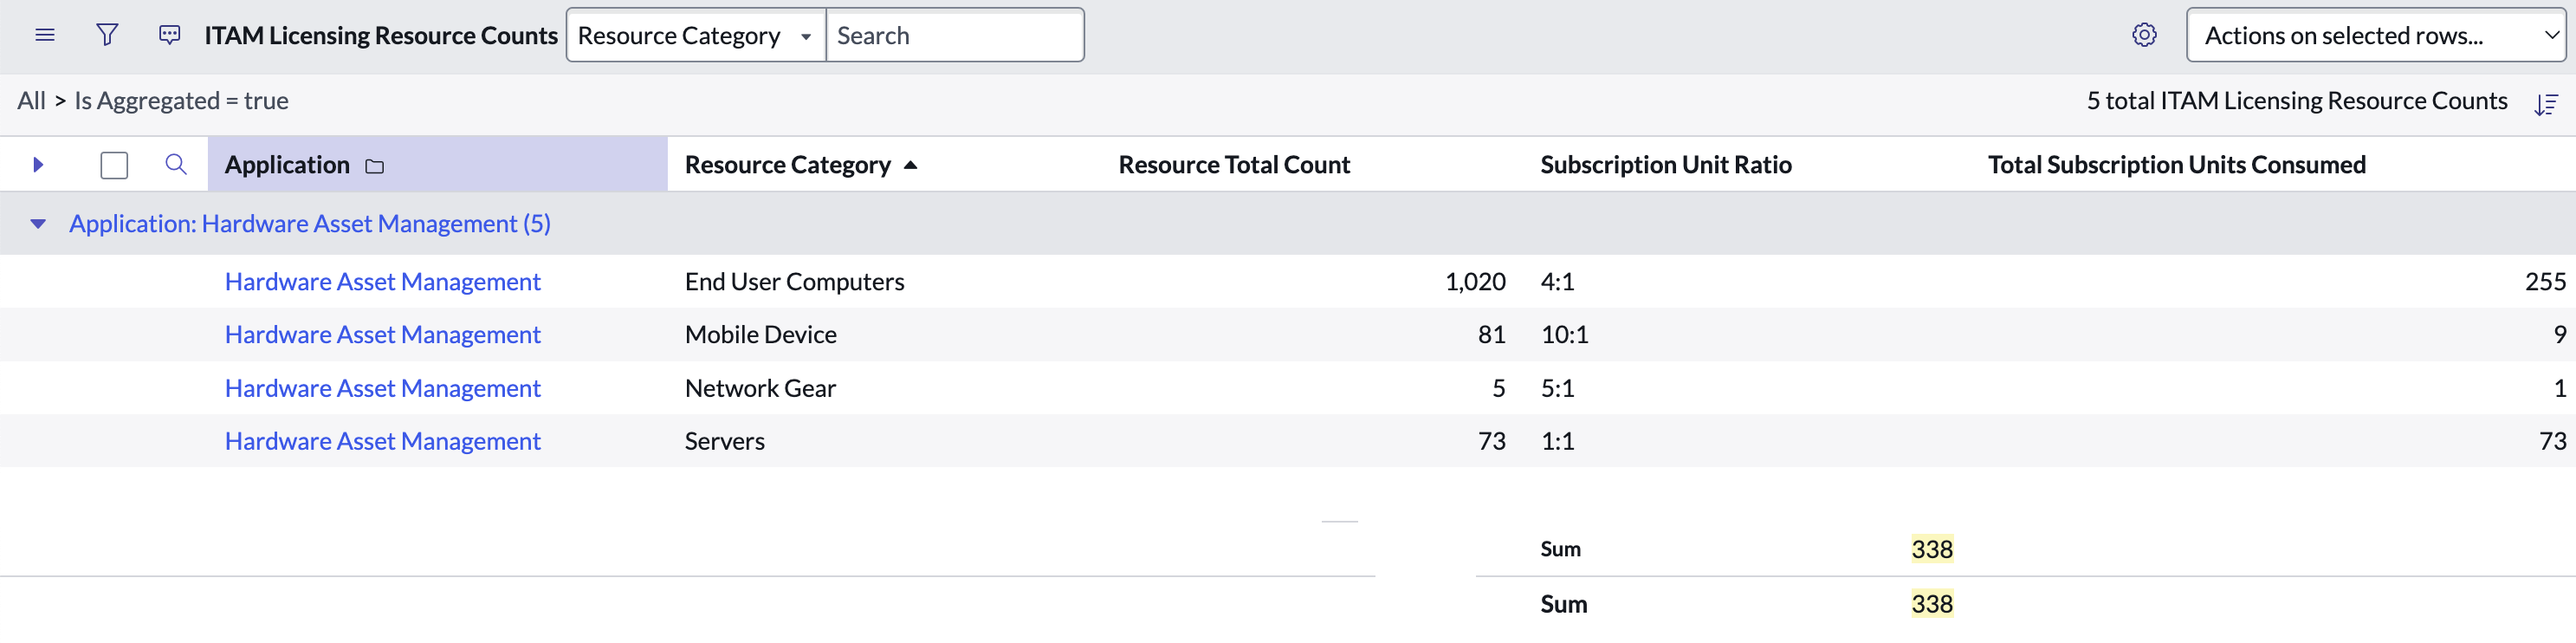Click the 5 total ITAM Licensing Resource Counts text
Screen dimensions: 2576x643
2296,101
